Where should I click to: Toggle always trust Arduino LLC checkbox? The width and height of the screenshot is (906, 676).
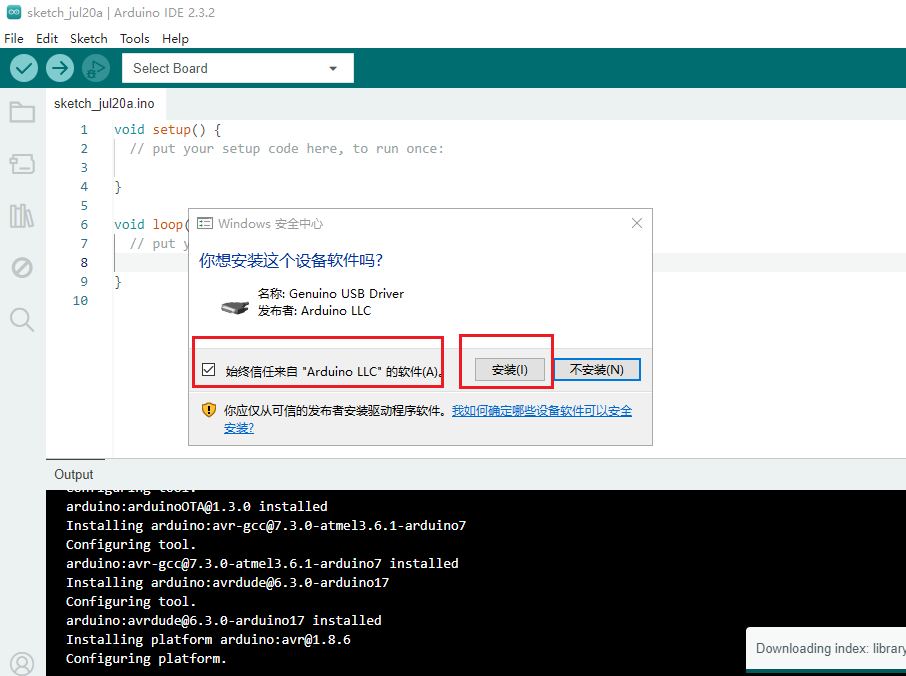click(x=209, y=370)
